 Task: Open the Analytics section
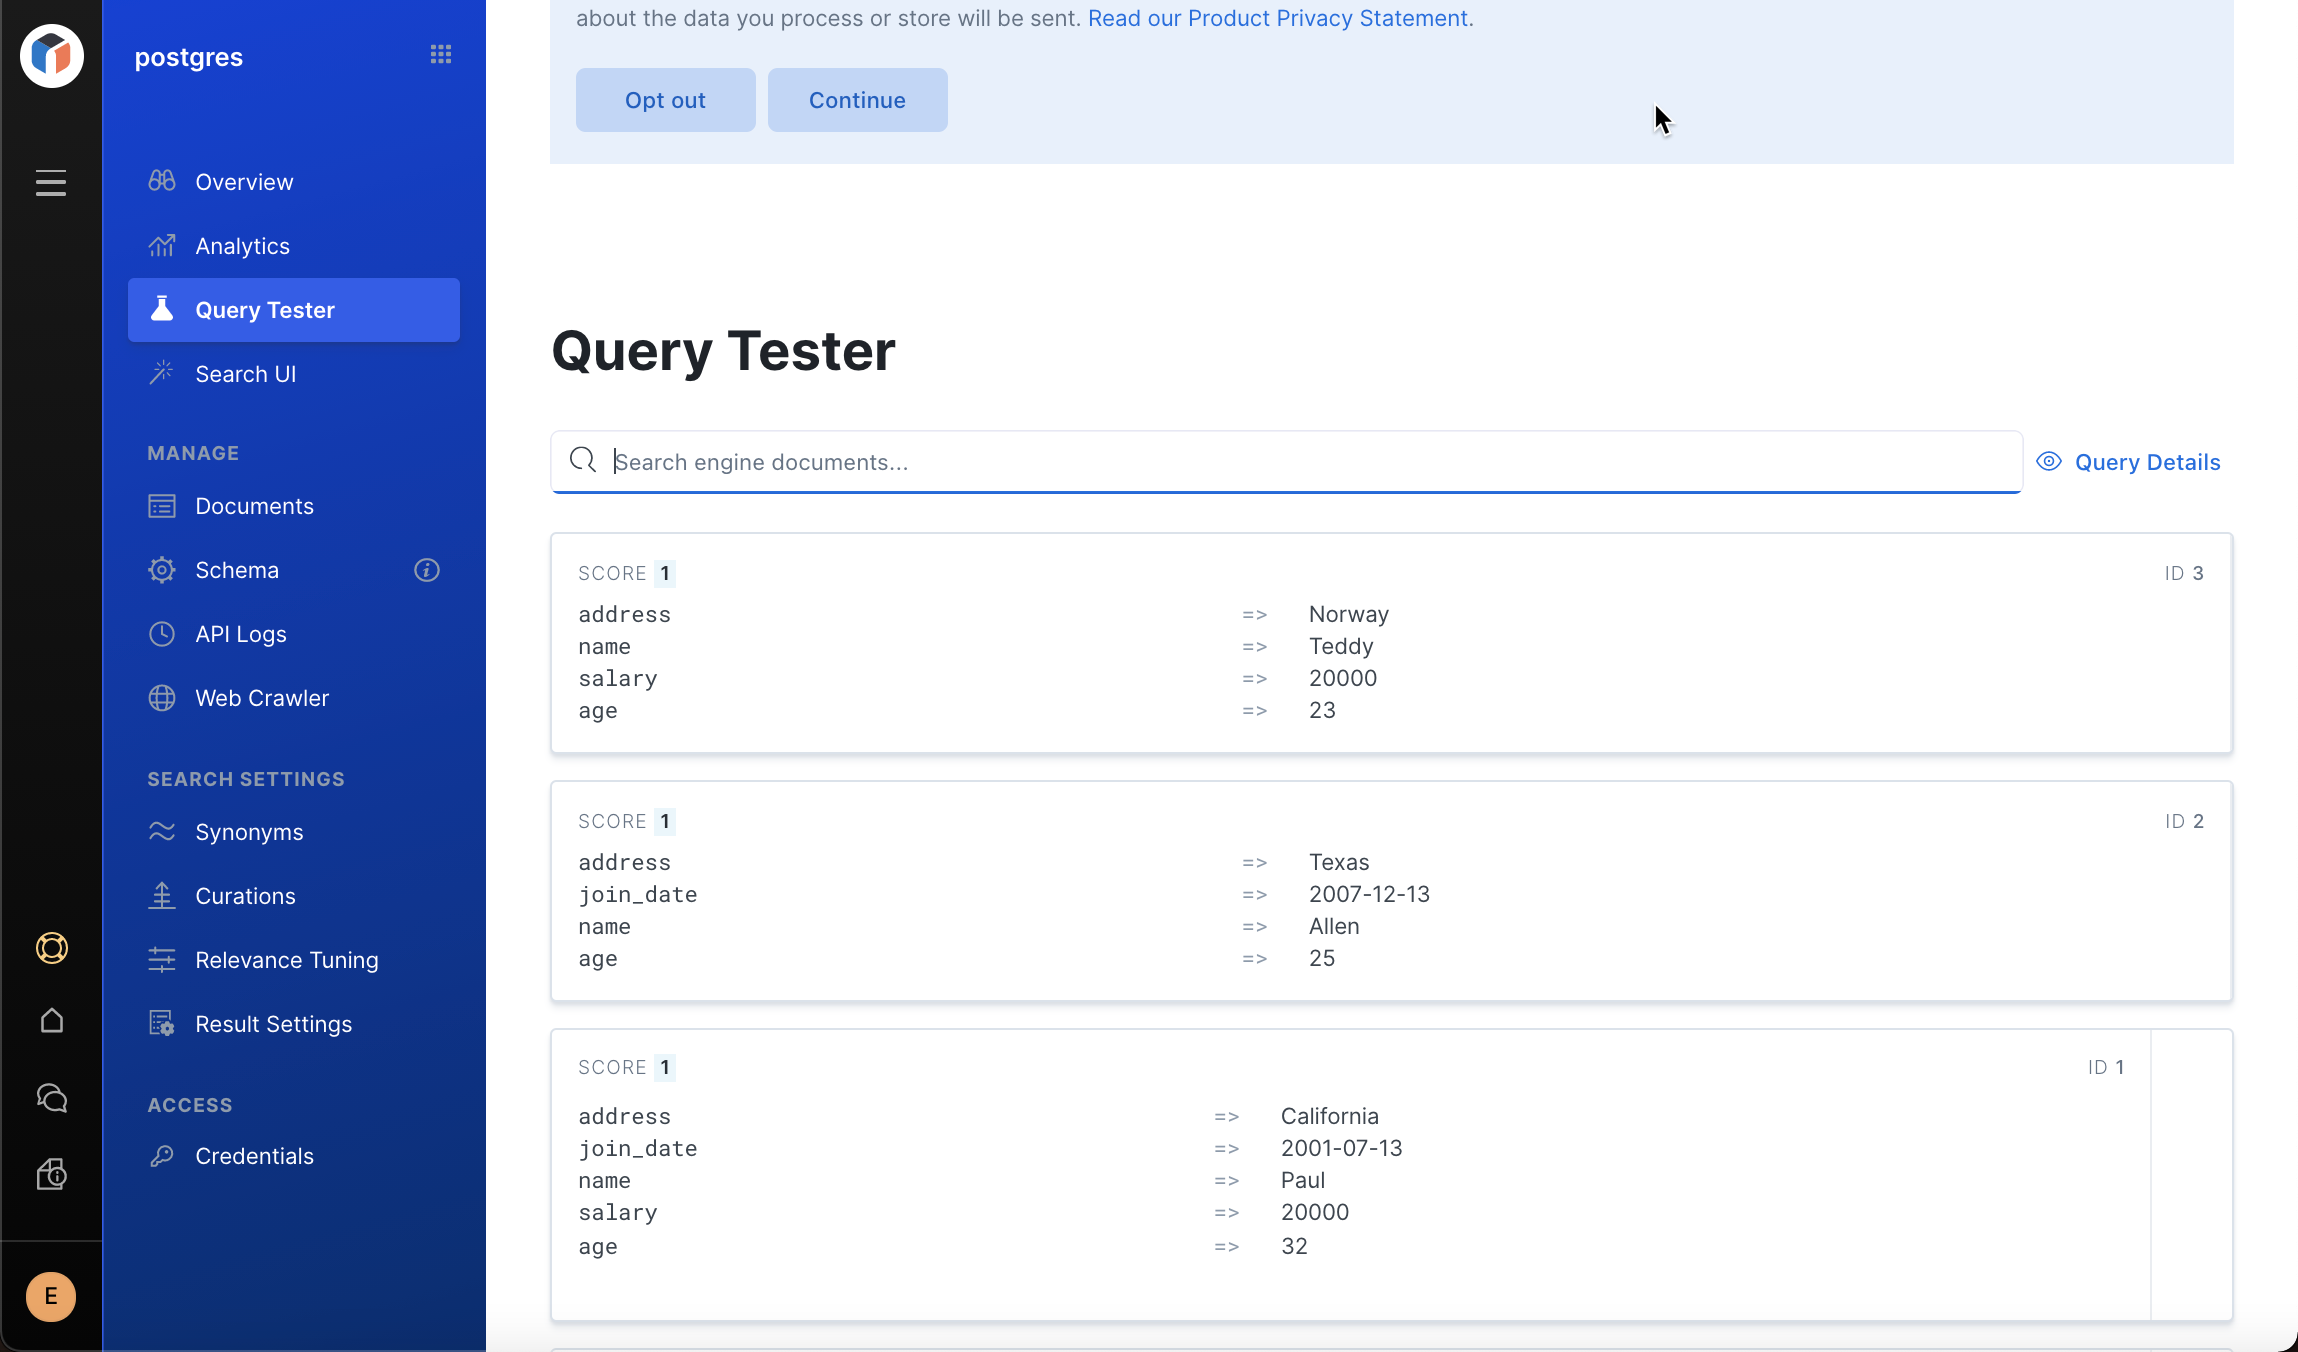tap(242, 246)
